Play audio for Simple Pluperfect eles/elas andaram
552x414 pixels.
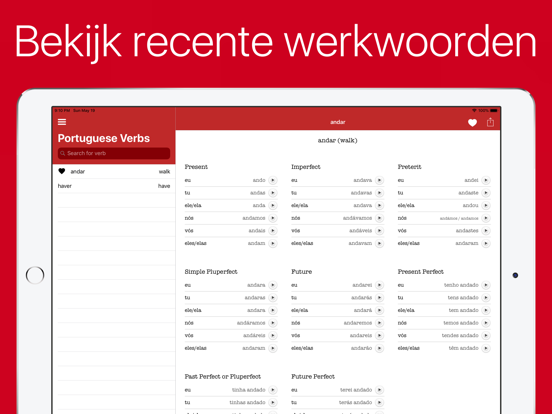[273, 348]
